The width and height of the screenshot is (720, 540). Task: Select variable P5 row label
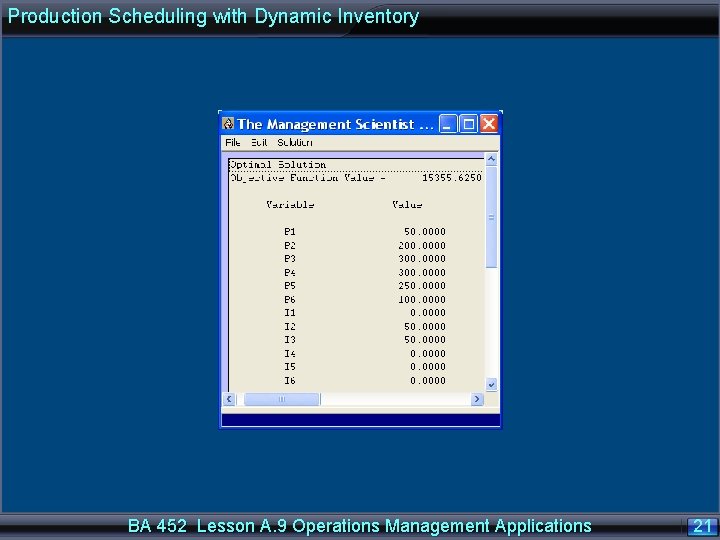[290, 286]
